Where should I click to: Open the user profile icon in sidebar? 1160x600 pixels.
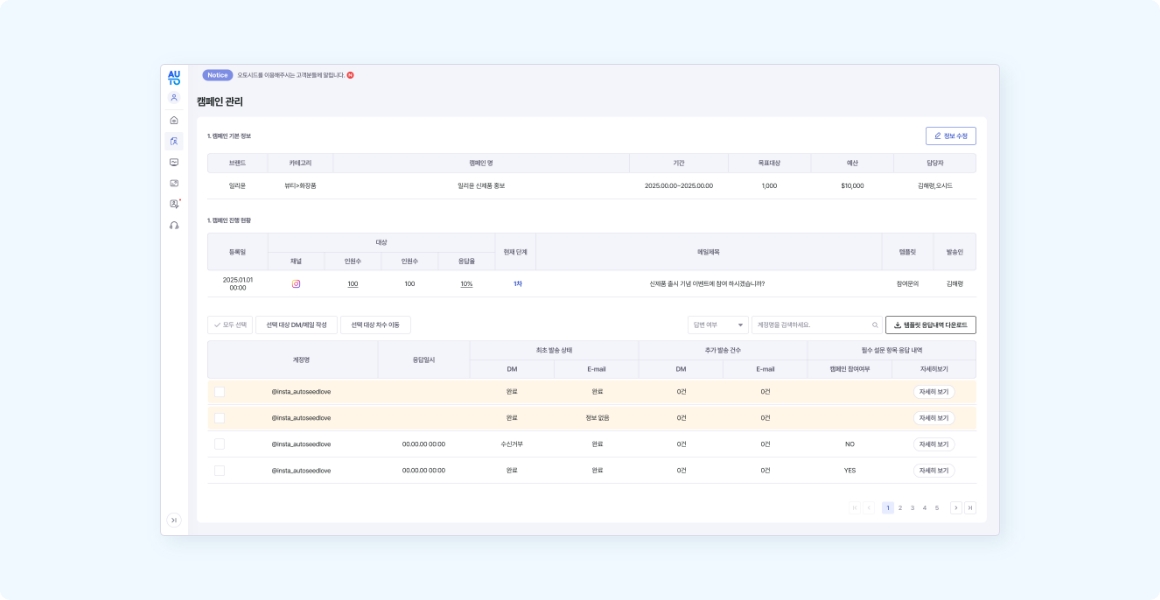(174, 98)
